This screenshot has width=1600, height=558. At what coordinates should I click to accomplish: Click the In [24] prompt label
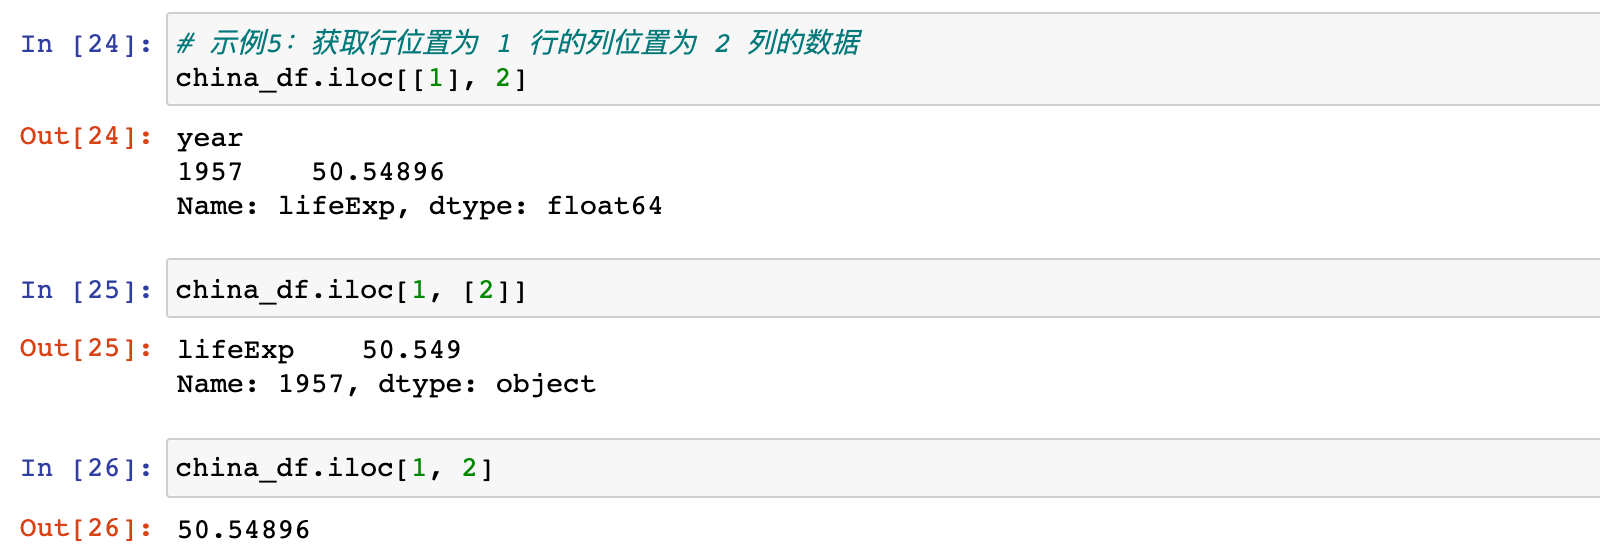[86, 44]
